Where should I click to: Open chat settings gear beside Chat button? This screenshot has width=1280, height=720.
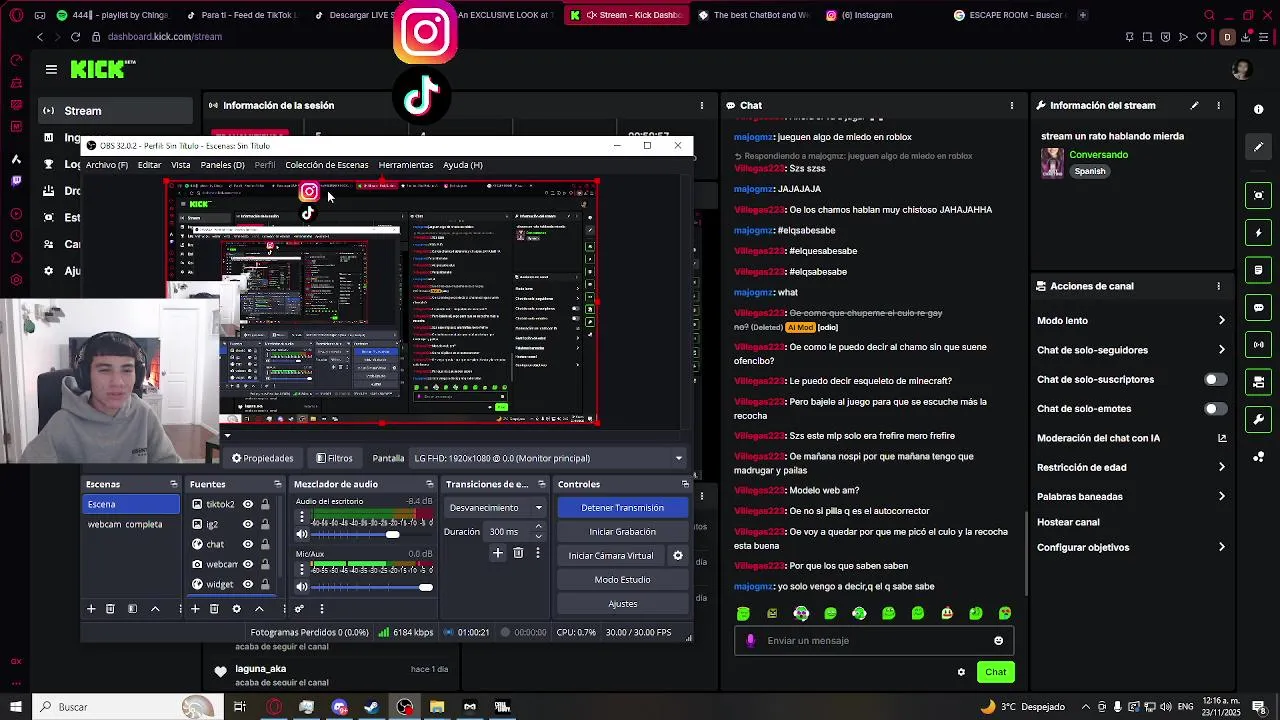click(x=962, y=672)
